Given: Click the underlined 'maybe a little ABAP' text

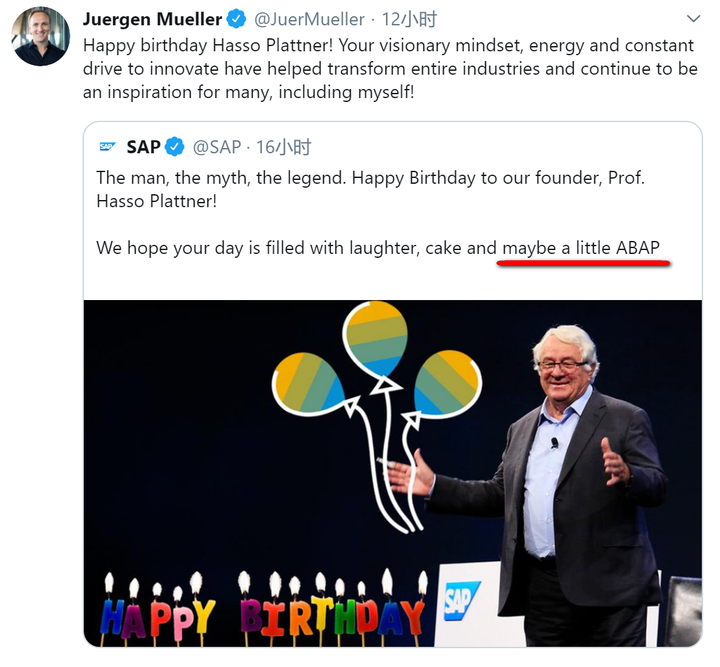Looking at the screenshot, I should point(581,248).
